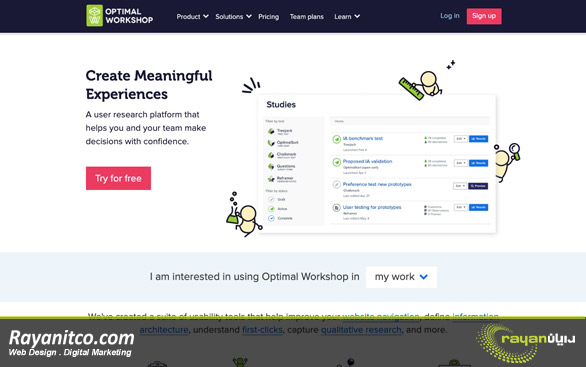586x367 pixels.
Task: Follow the first-clicks link
Action: click(x=262, y=330)
